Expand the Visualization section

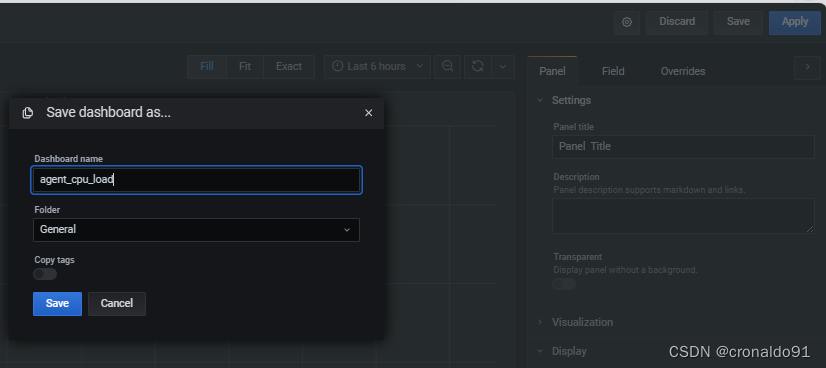point(575,322)
